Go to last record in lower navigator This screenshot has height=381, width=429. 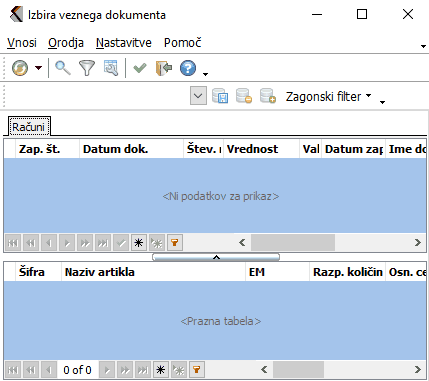143,370
